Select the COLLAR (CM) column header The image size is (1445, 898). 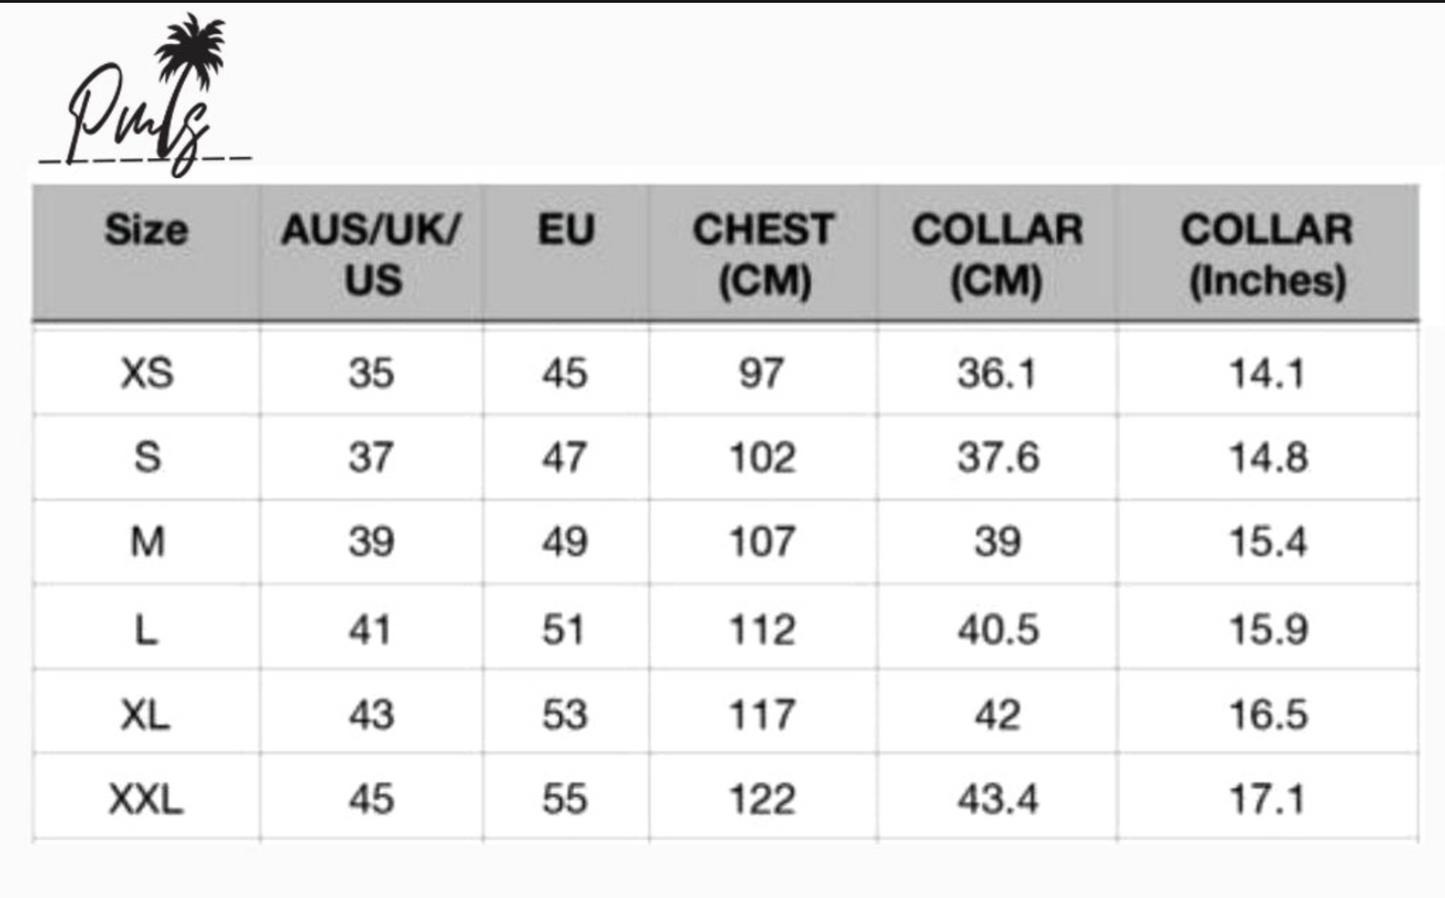997,255
